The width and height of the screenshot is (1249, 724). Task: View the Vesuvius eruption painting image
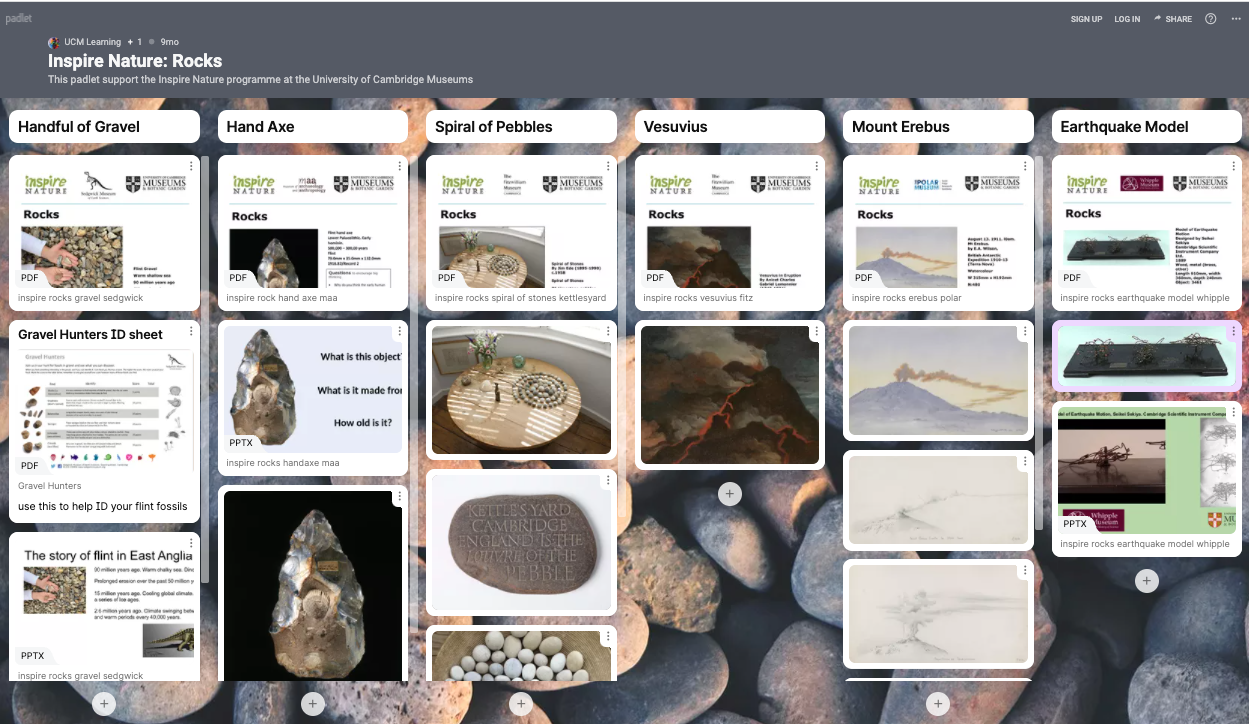tap(730, 395)
